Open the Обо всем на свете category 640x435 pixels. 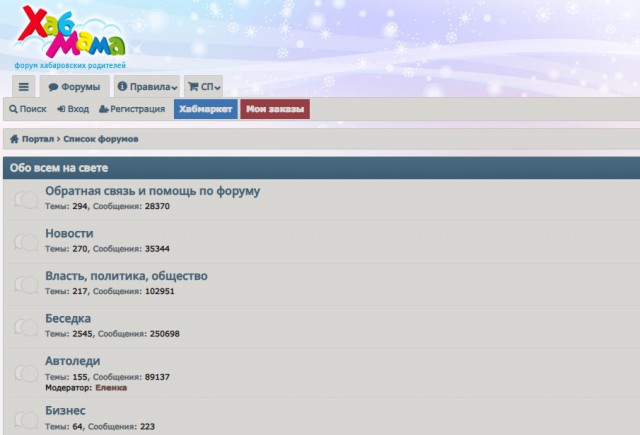59,168
